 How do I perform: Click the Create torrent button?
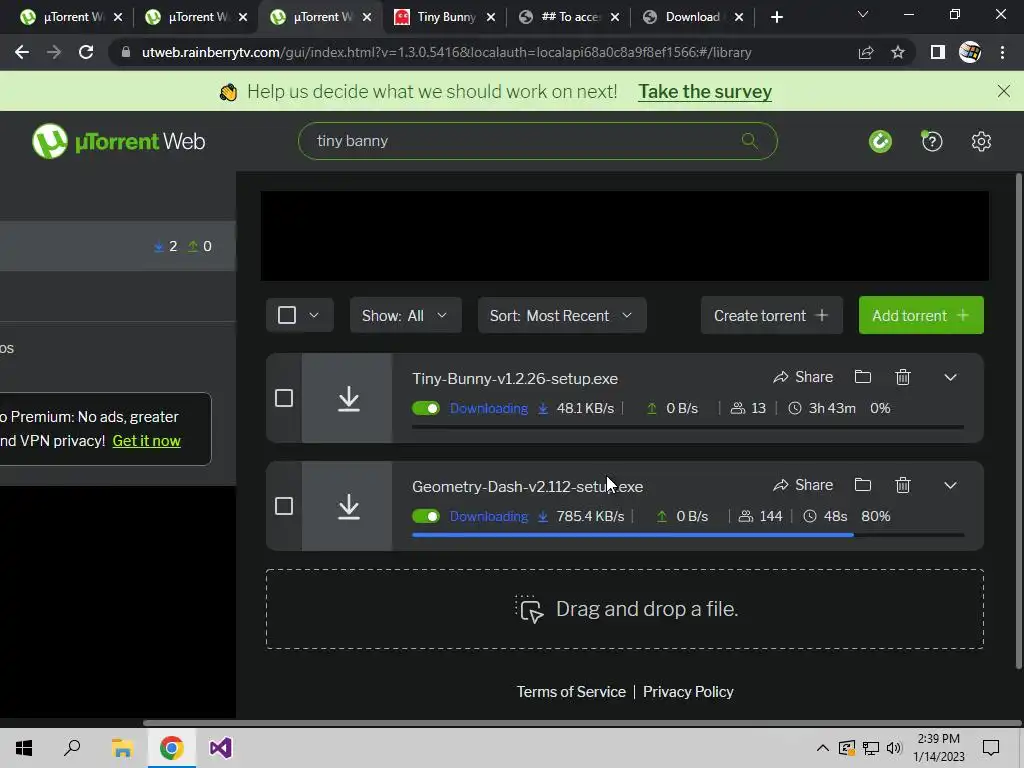(x=771, y=315)
